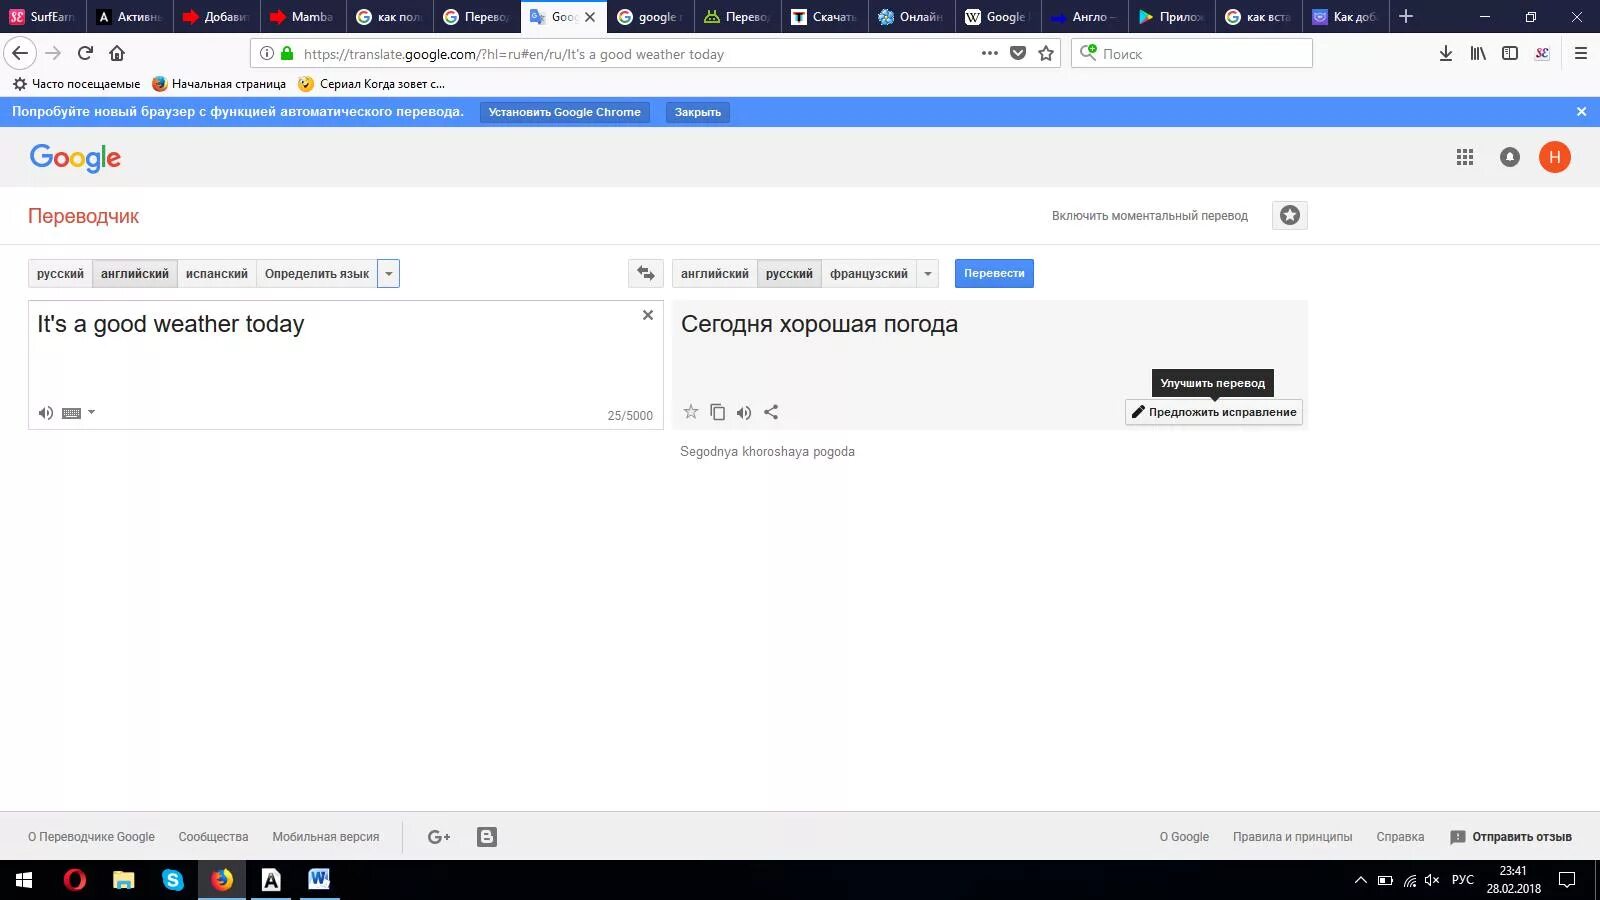Select английский as target language

pos(715,274)
